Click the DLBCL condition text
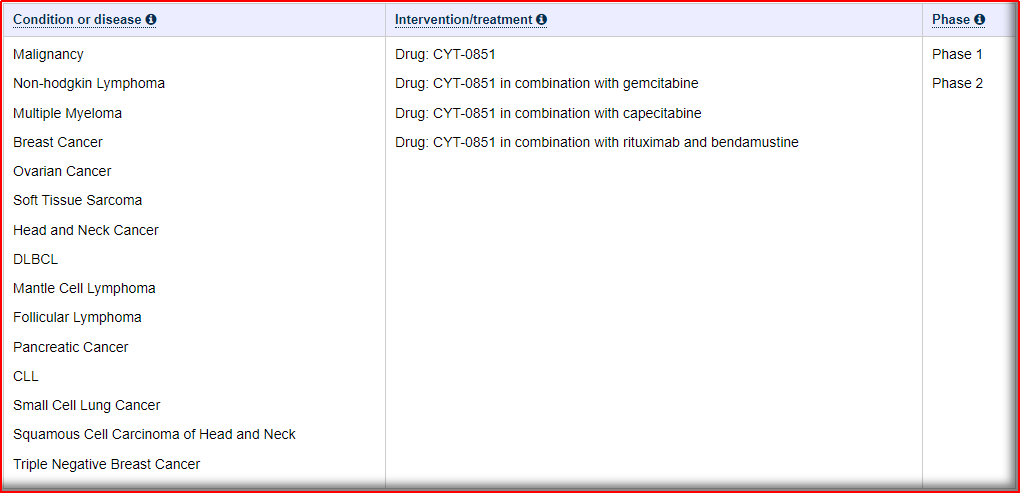Screen dimensions: 1021x494 tap(35, 259)
